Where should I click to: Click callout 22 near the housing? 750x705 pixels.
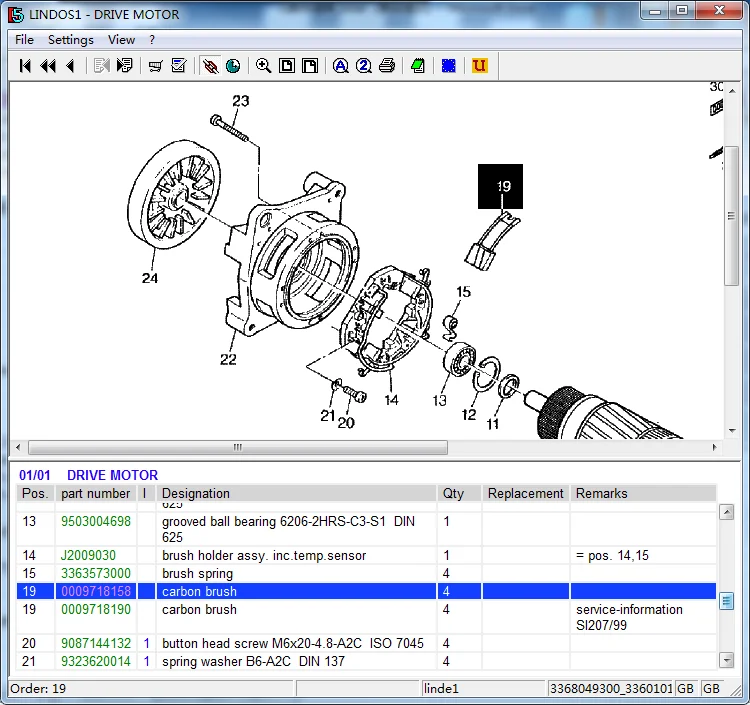228,359
